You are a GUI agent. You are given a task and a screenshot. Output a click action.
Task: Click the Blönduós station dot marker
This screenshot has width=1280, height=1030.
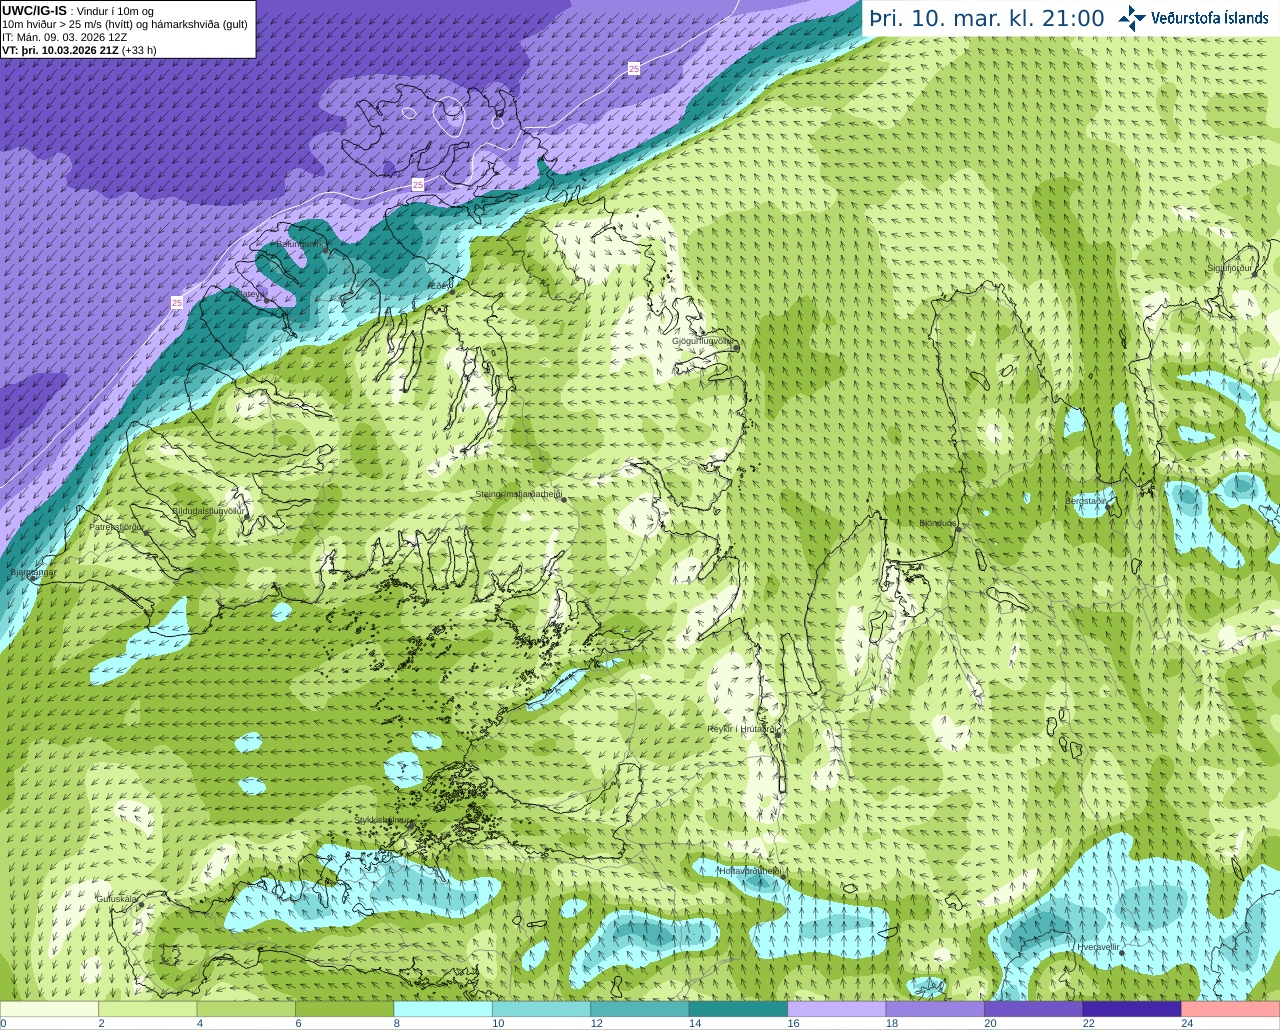(x=958, y=530)
